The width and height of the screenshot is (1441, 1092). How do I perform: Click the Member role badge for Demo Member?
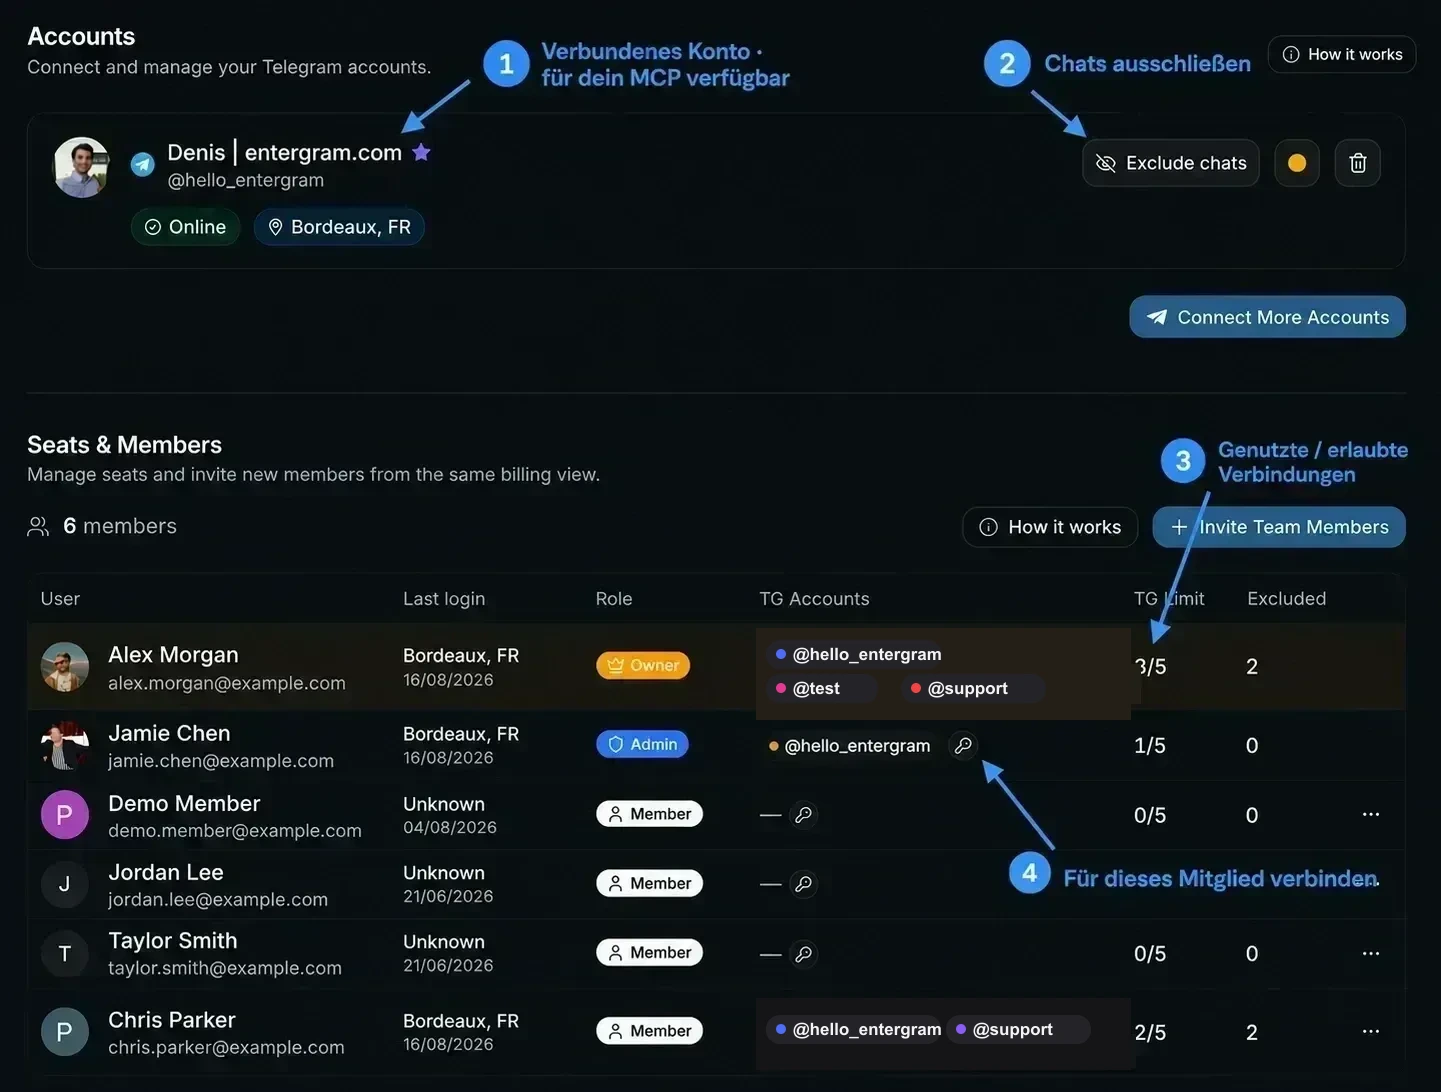(x=650, y=814)
